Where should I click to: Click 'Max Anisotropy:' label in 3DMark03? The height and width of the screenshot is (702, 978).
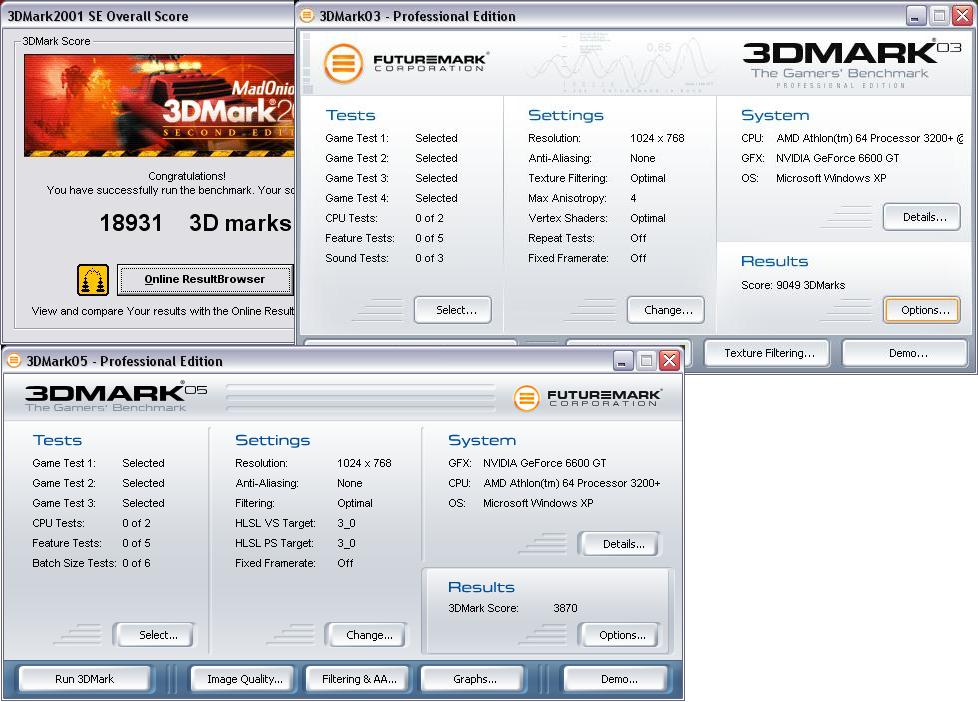(x=567, y=198)
